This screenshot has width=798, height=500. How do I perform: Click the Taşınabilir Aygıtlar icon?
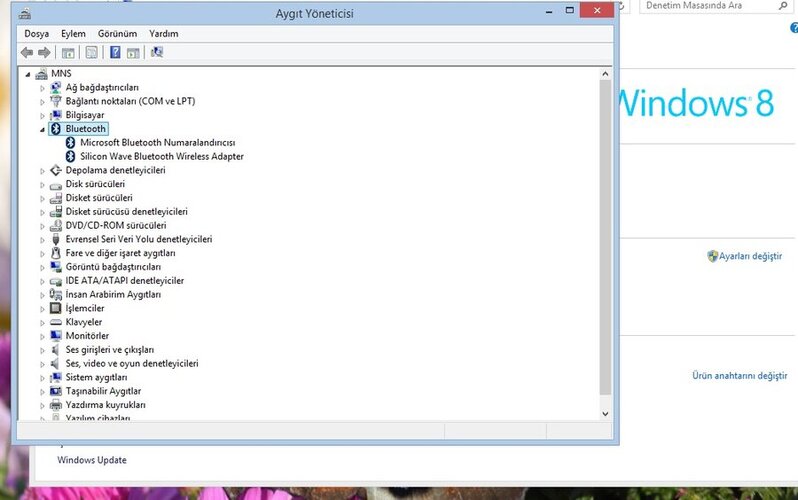point(56,392)
